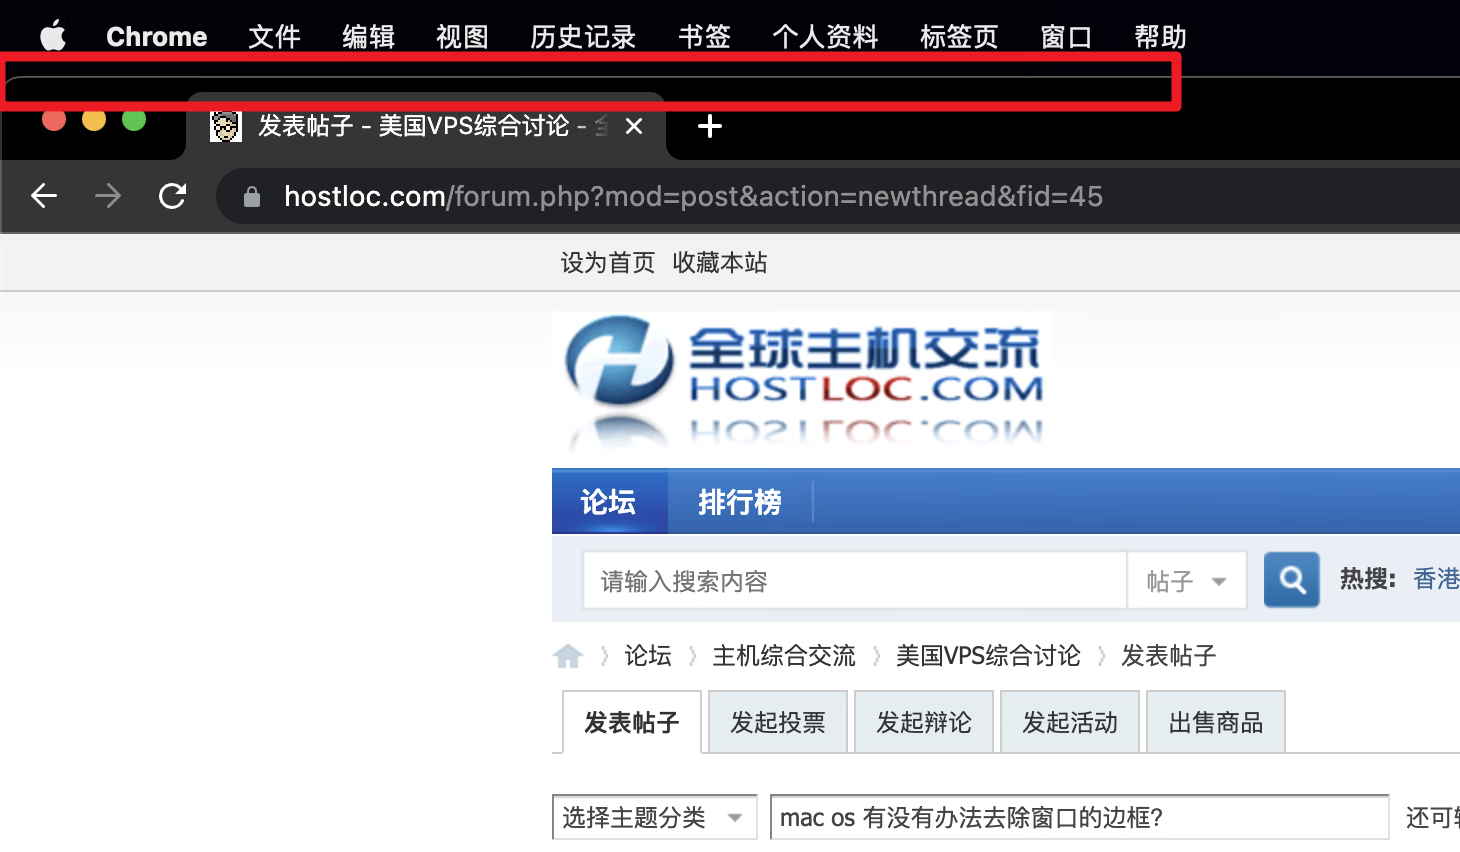Open the 窗口 menu
Screen dimensions: 1460x852
[x=1066, y=37]
